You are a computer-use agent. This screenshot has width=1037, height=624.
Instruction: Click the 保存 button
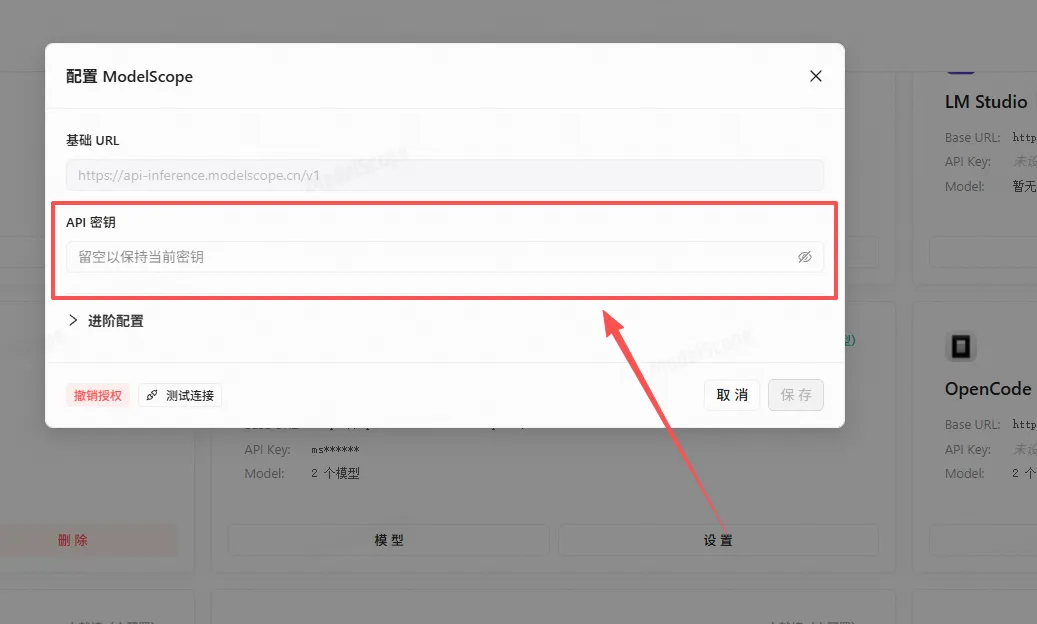[796, 395]
